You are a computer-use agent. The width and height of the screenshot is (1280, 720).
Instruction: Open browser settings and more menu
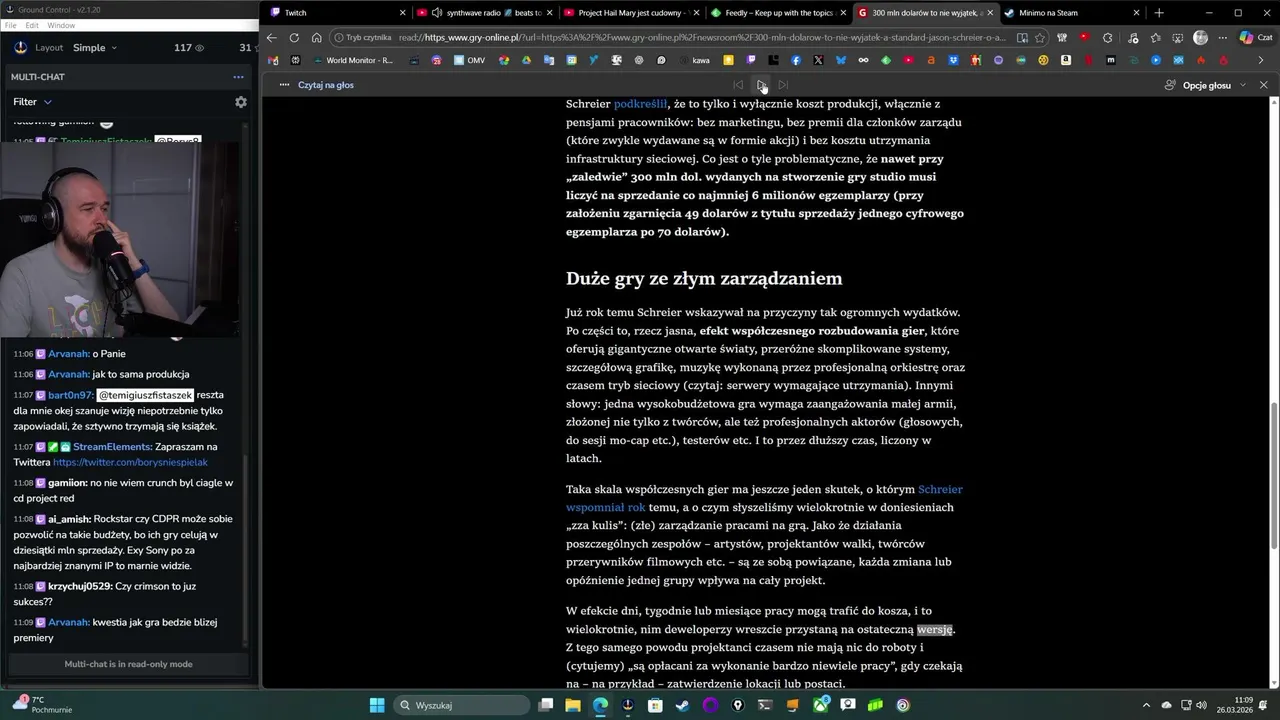pyautogui.click(x=1222, y=38)
